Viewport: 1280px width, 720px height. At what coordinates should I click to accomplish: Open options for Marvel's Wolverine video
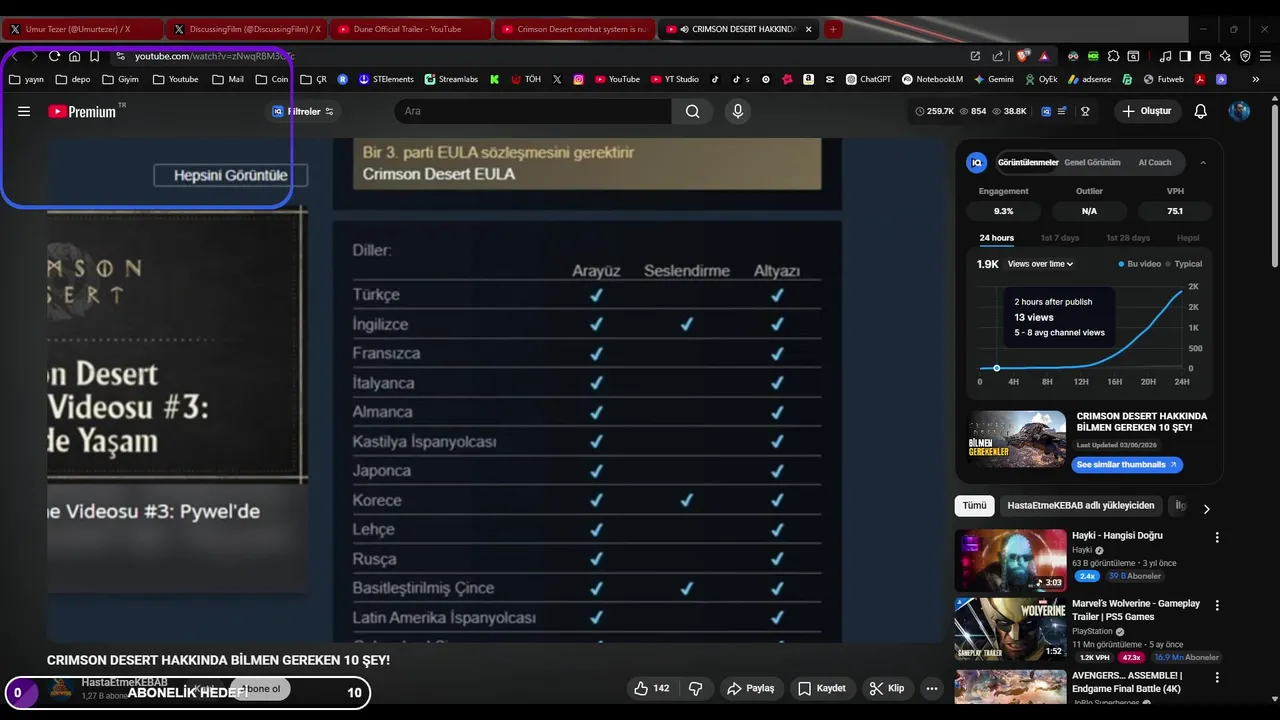(x=1217, y=606)
